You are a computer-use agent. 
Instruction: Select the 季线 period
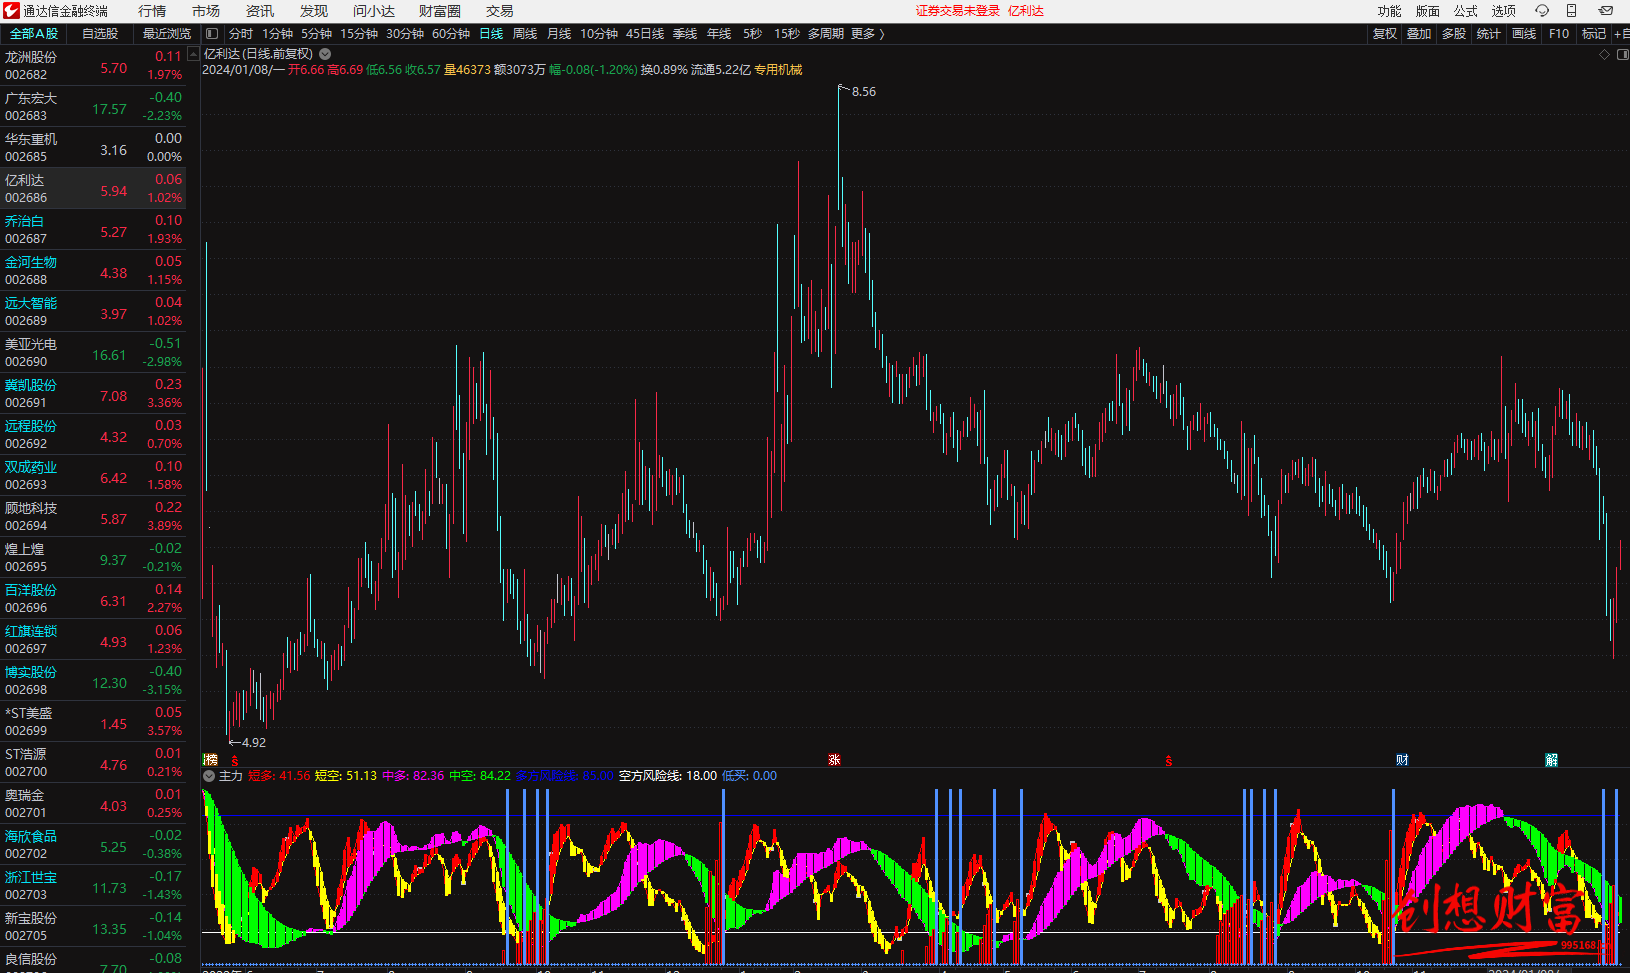685,34
